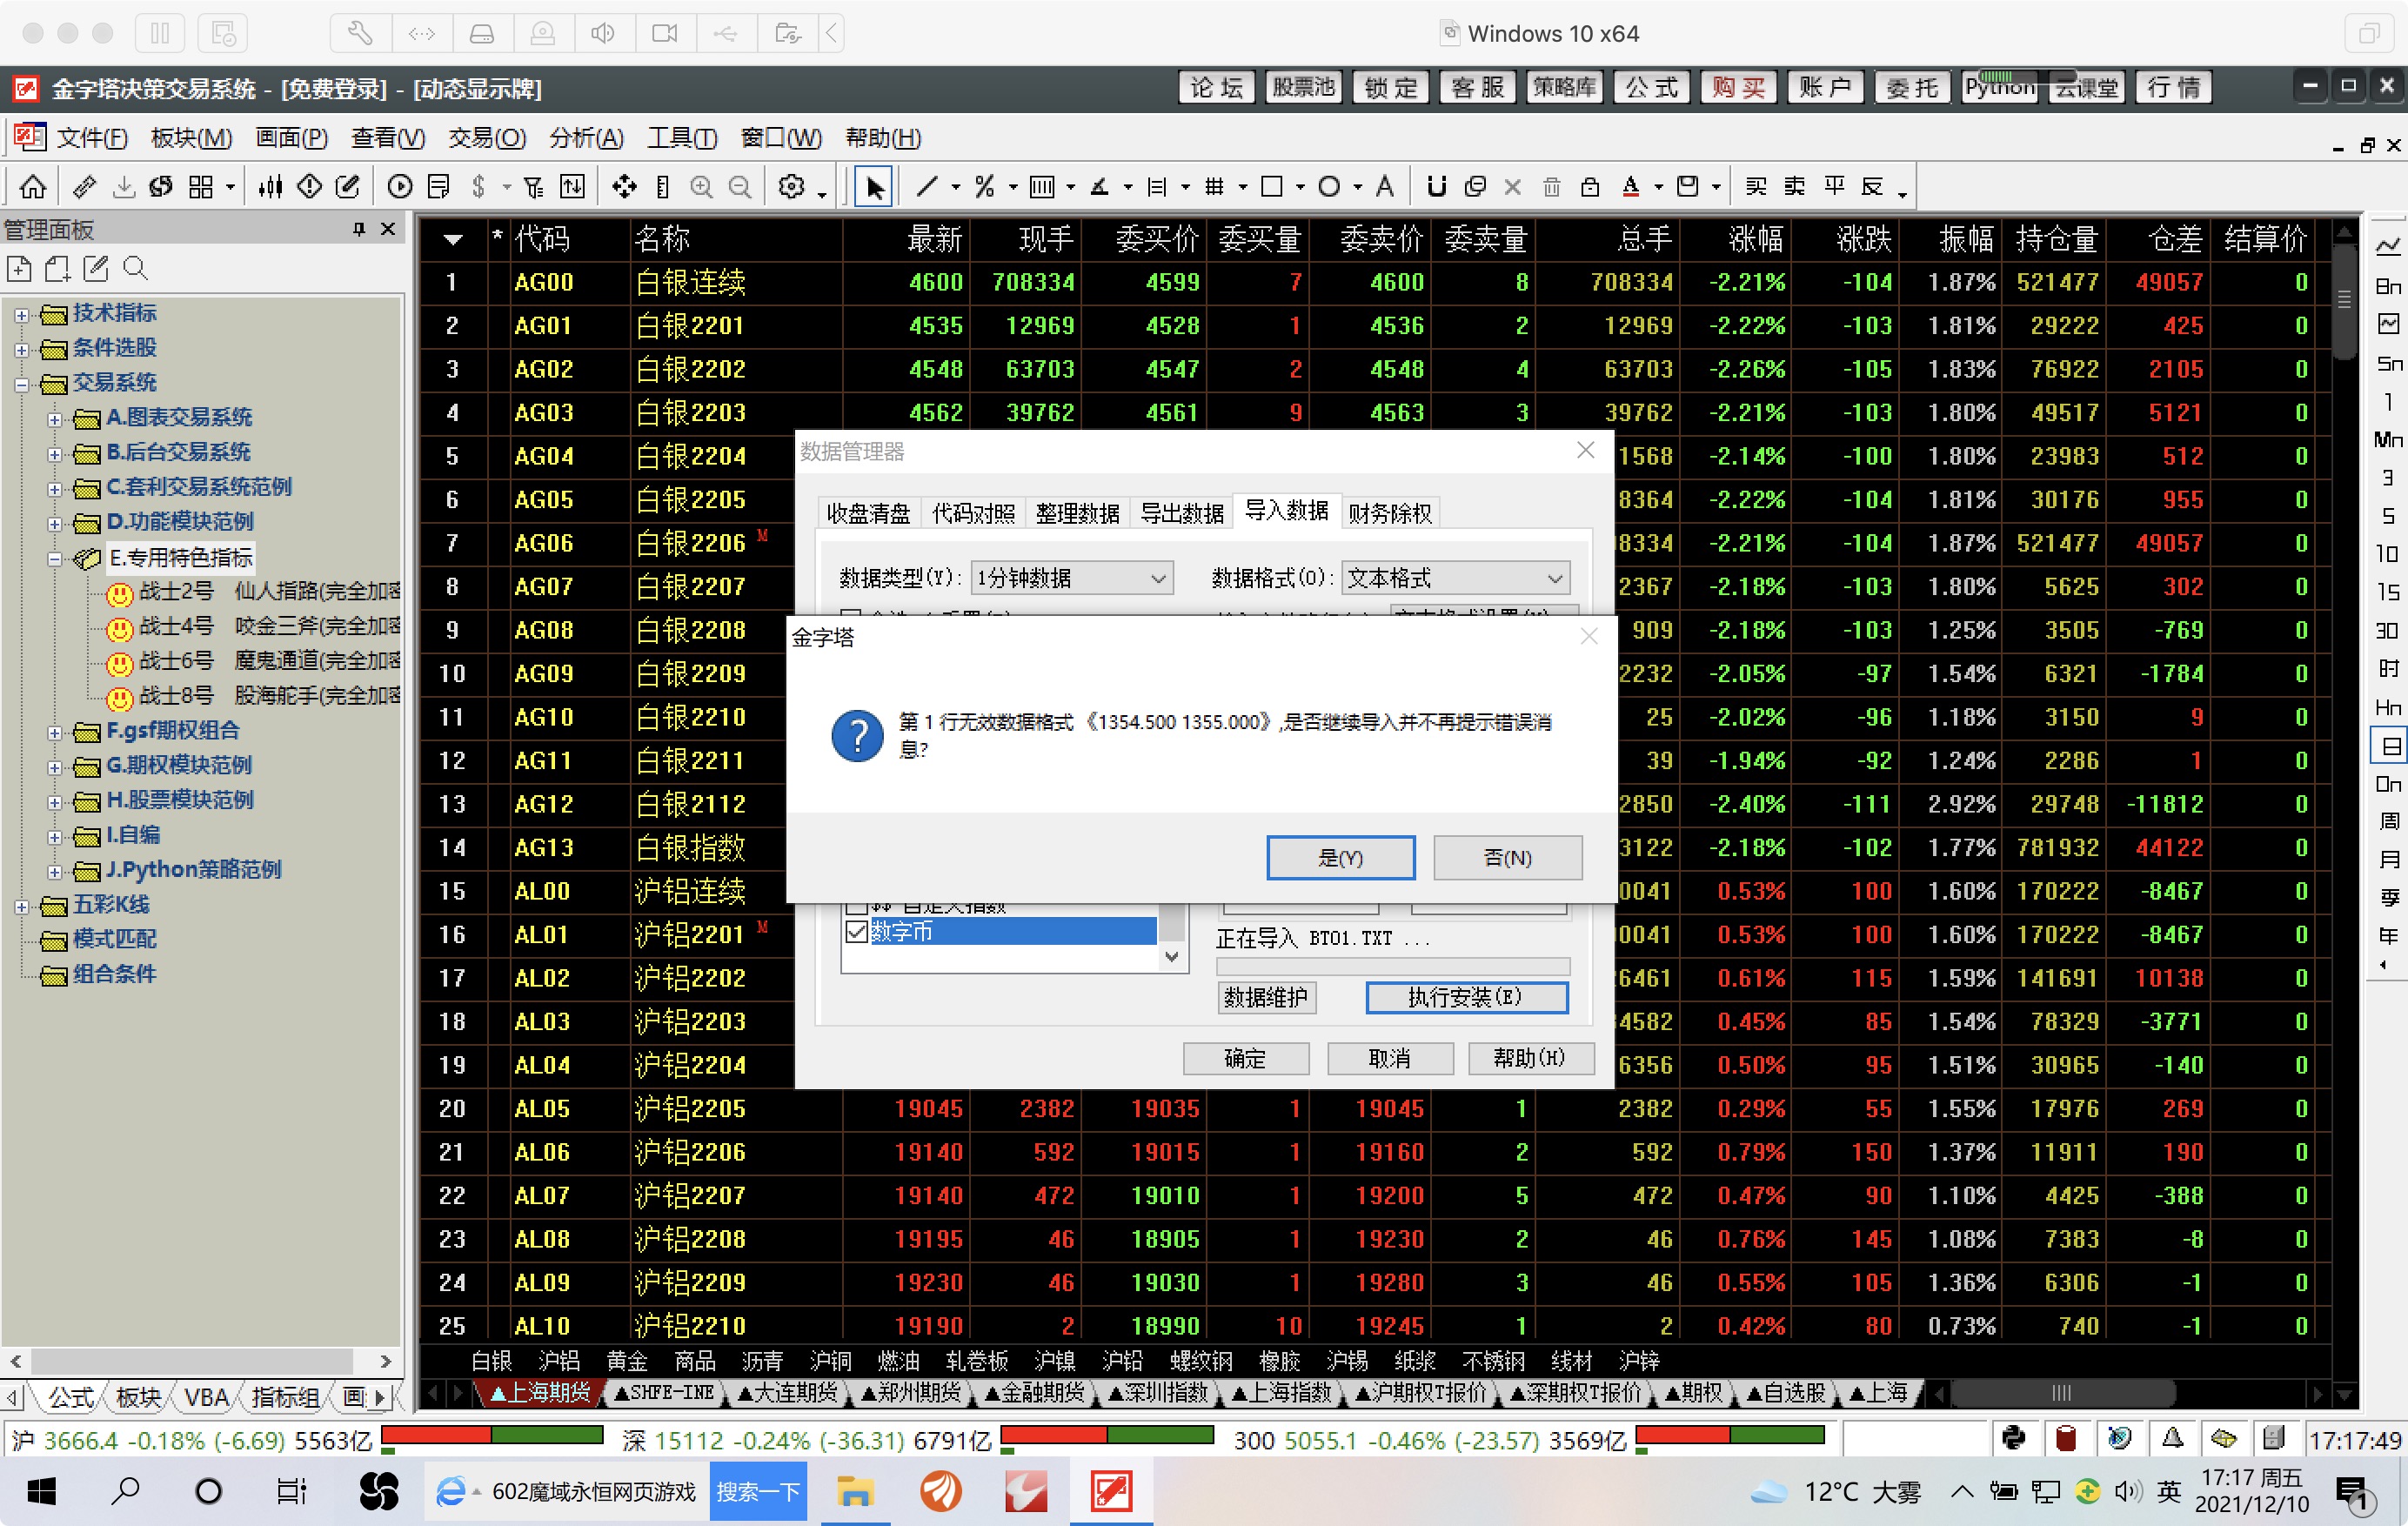2408x1526 pixels.
Task: Click 是(Y) in the 金字塔 dialog
Action: click(1340, 857)
